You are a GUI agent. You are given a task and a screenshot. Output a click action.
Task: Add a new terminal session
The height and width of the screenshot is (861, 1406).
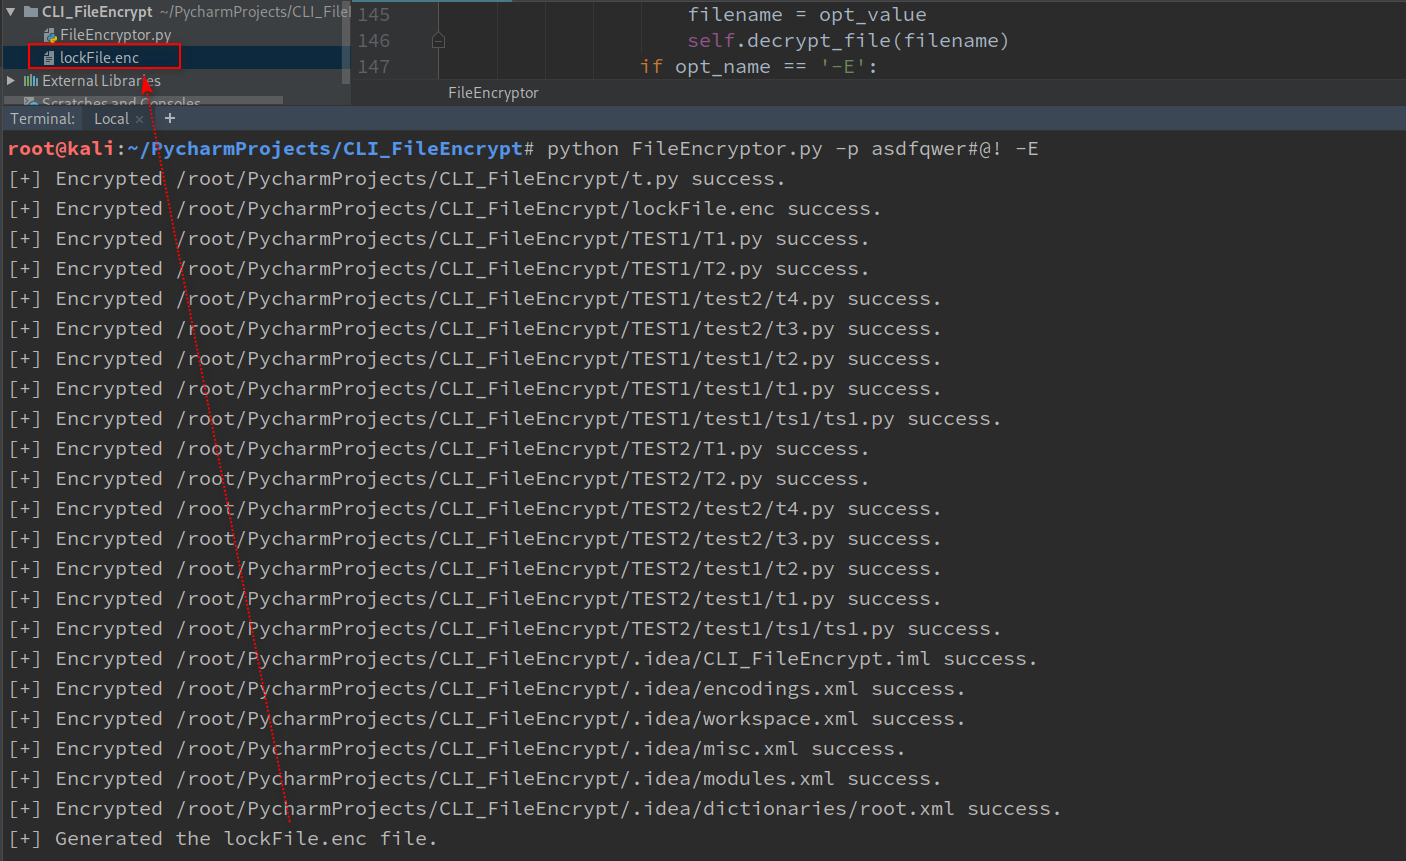point(170,118)
